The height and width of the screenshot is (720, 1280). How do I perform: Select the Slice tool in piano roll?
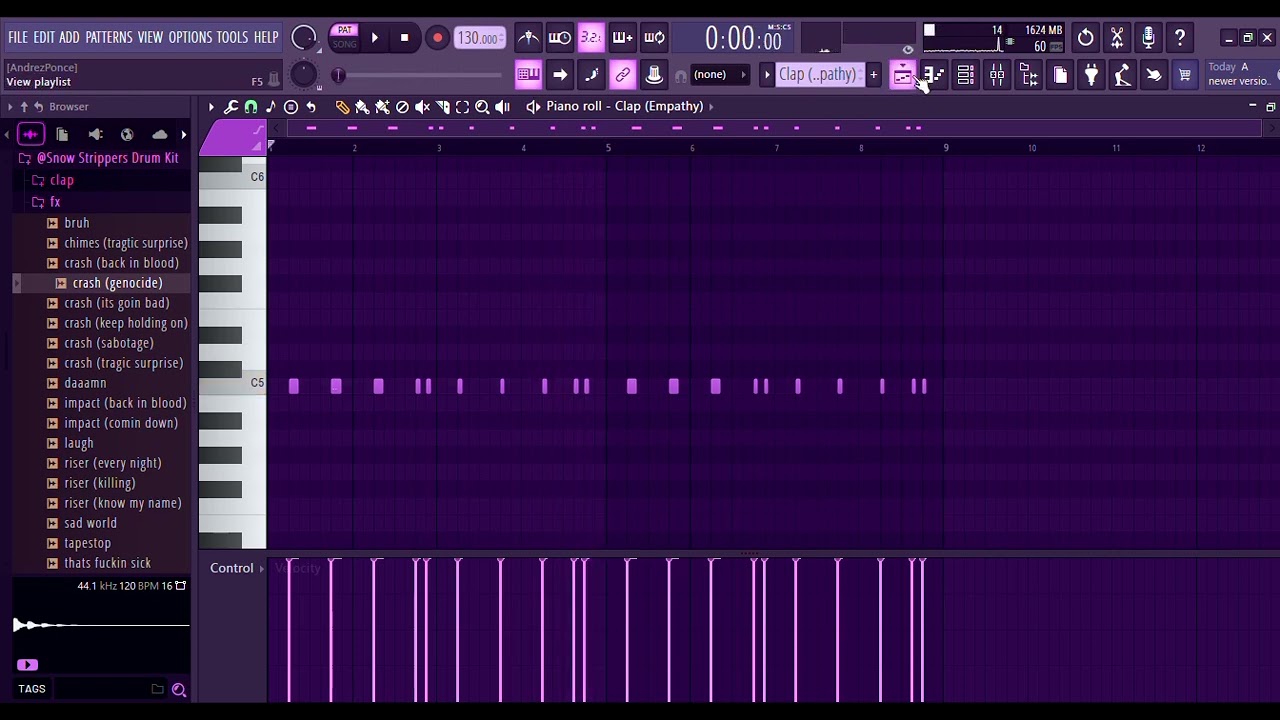click(x=442, y=106)
